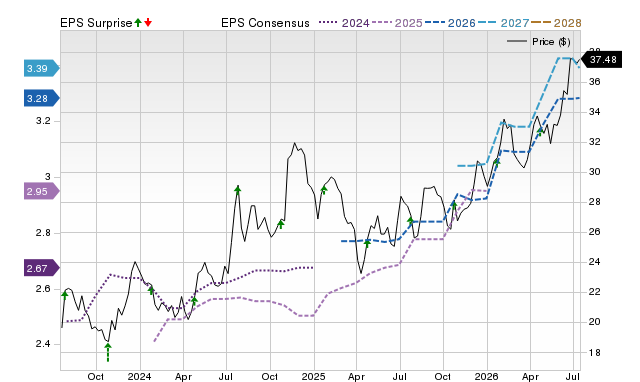640x382 pixels.
Task: Click the surprise arrow with dashed line near Oct 2023
Action: click(x=108, y=352)
